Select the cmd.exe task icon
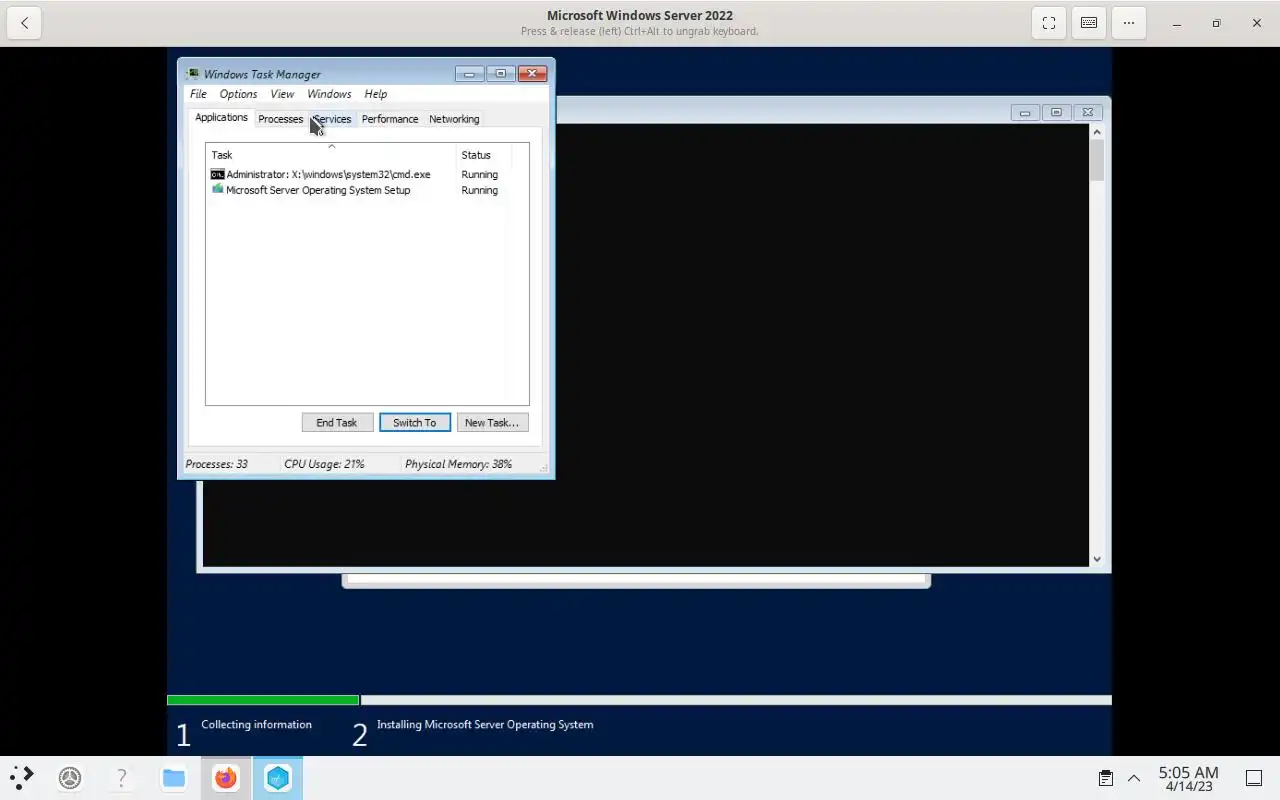 tap(217, 174)
